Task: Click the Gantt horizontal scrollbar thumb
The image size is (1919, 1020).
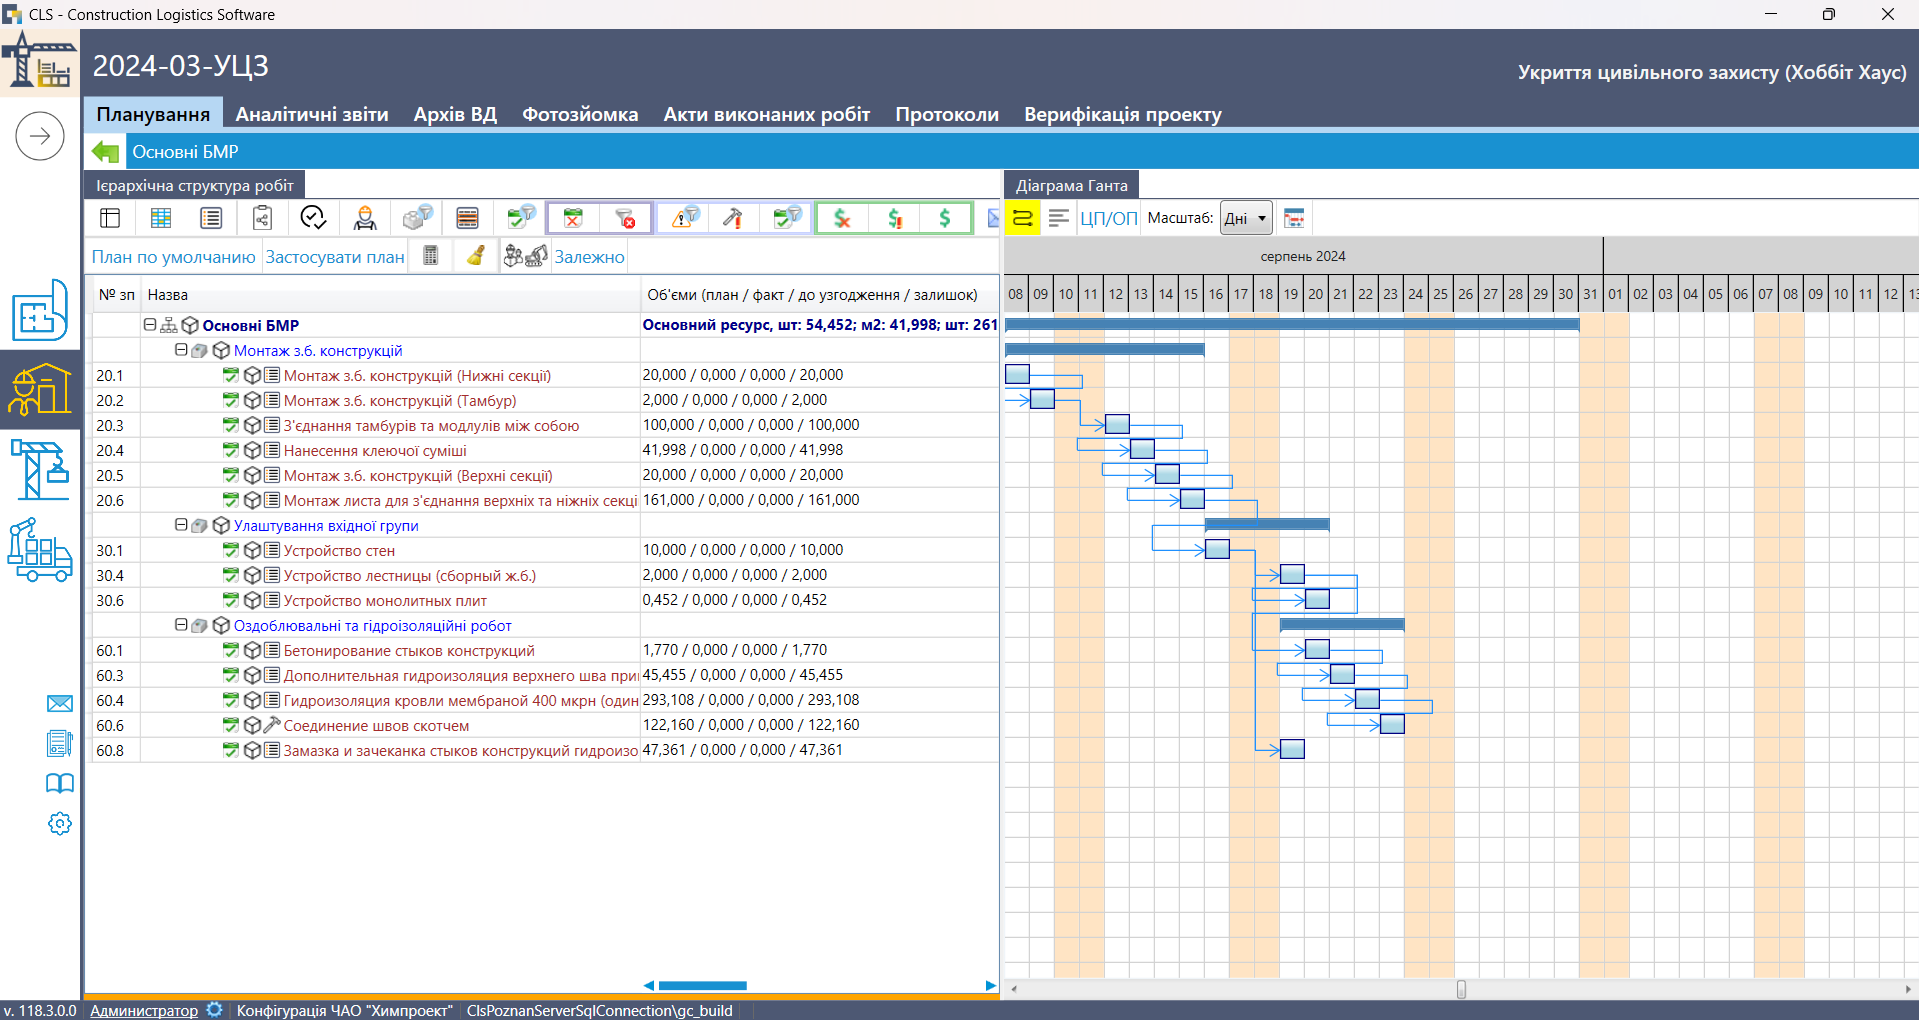Action: point(1461,989)
